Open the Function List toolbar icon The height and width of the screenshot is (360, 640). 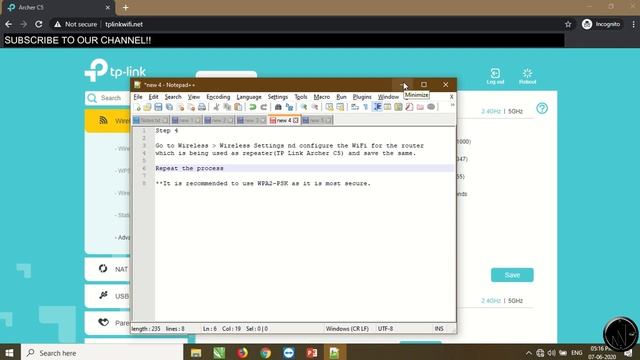click(409, 107)
